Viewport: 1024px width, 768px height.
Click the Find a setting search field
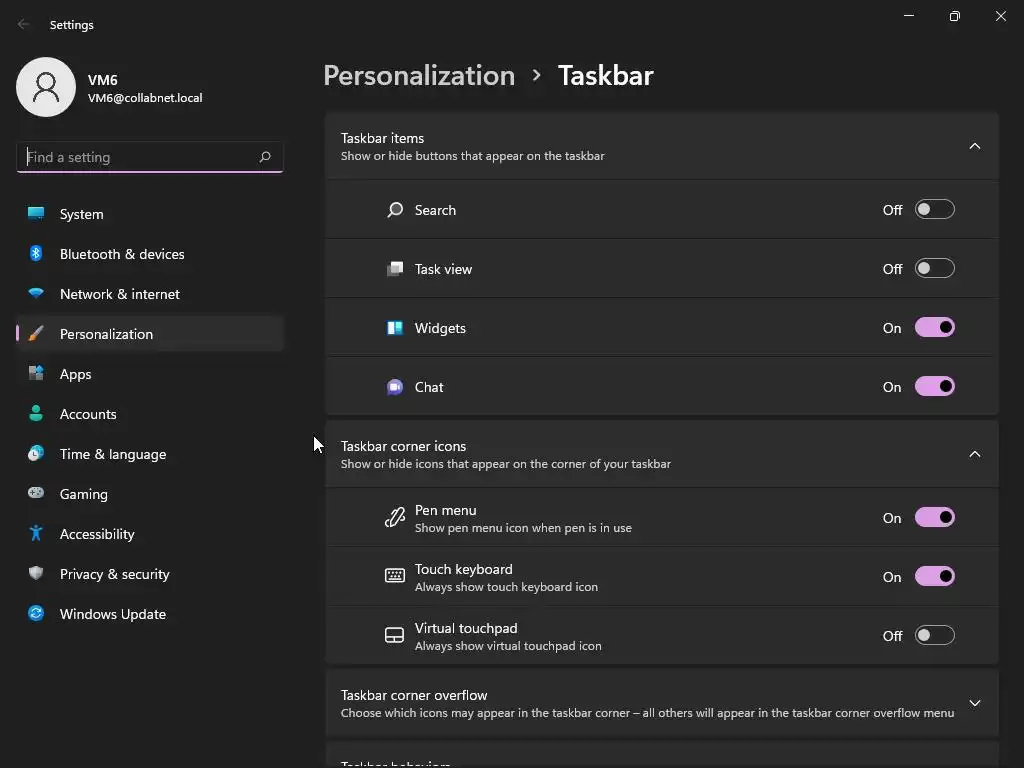(138, 157)
